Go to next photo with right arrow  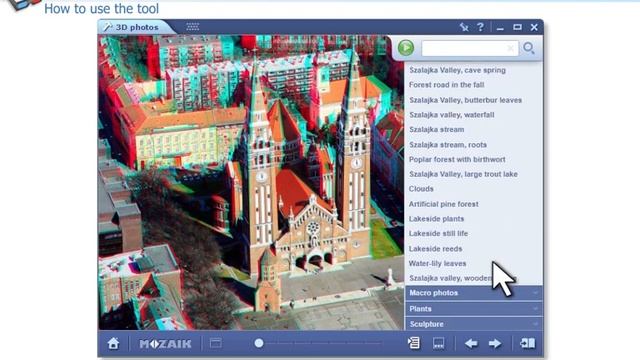point(495,344)
